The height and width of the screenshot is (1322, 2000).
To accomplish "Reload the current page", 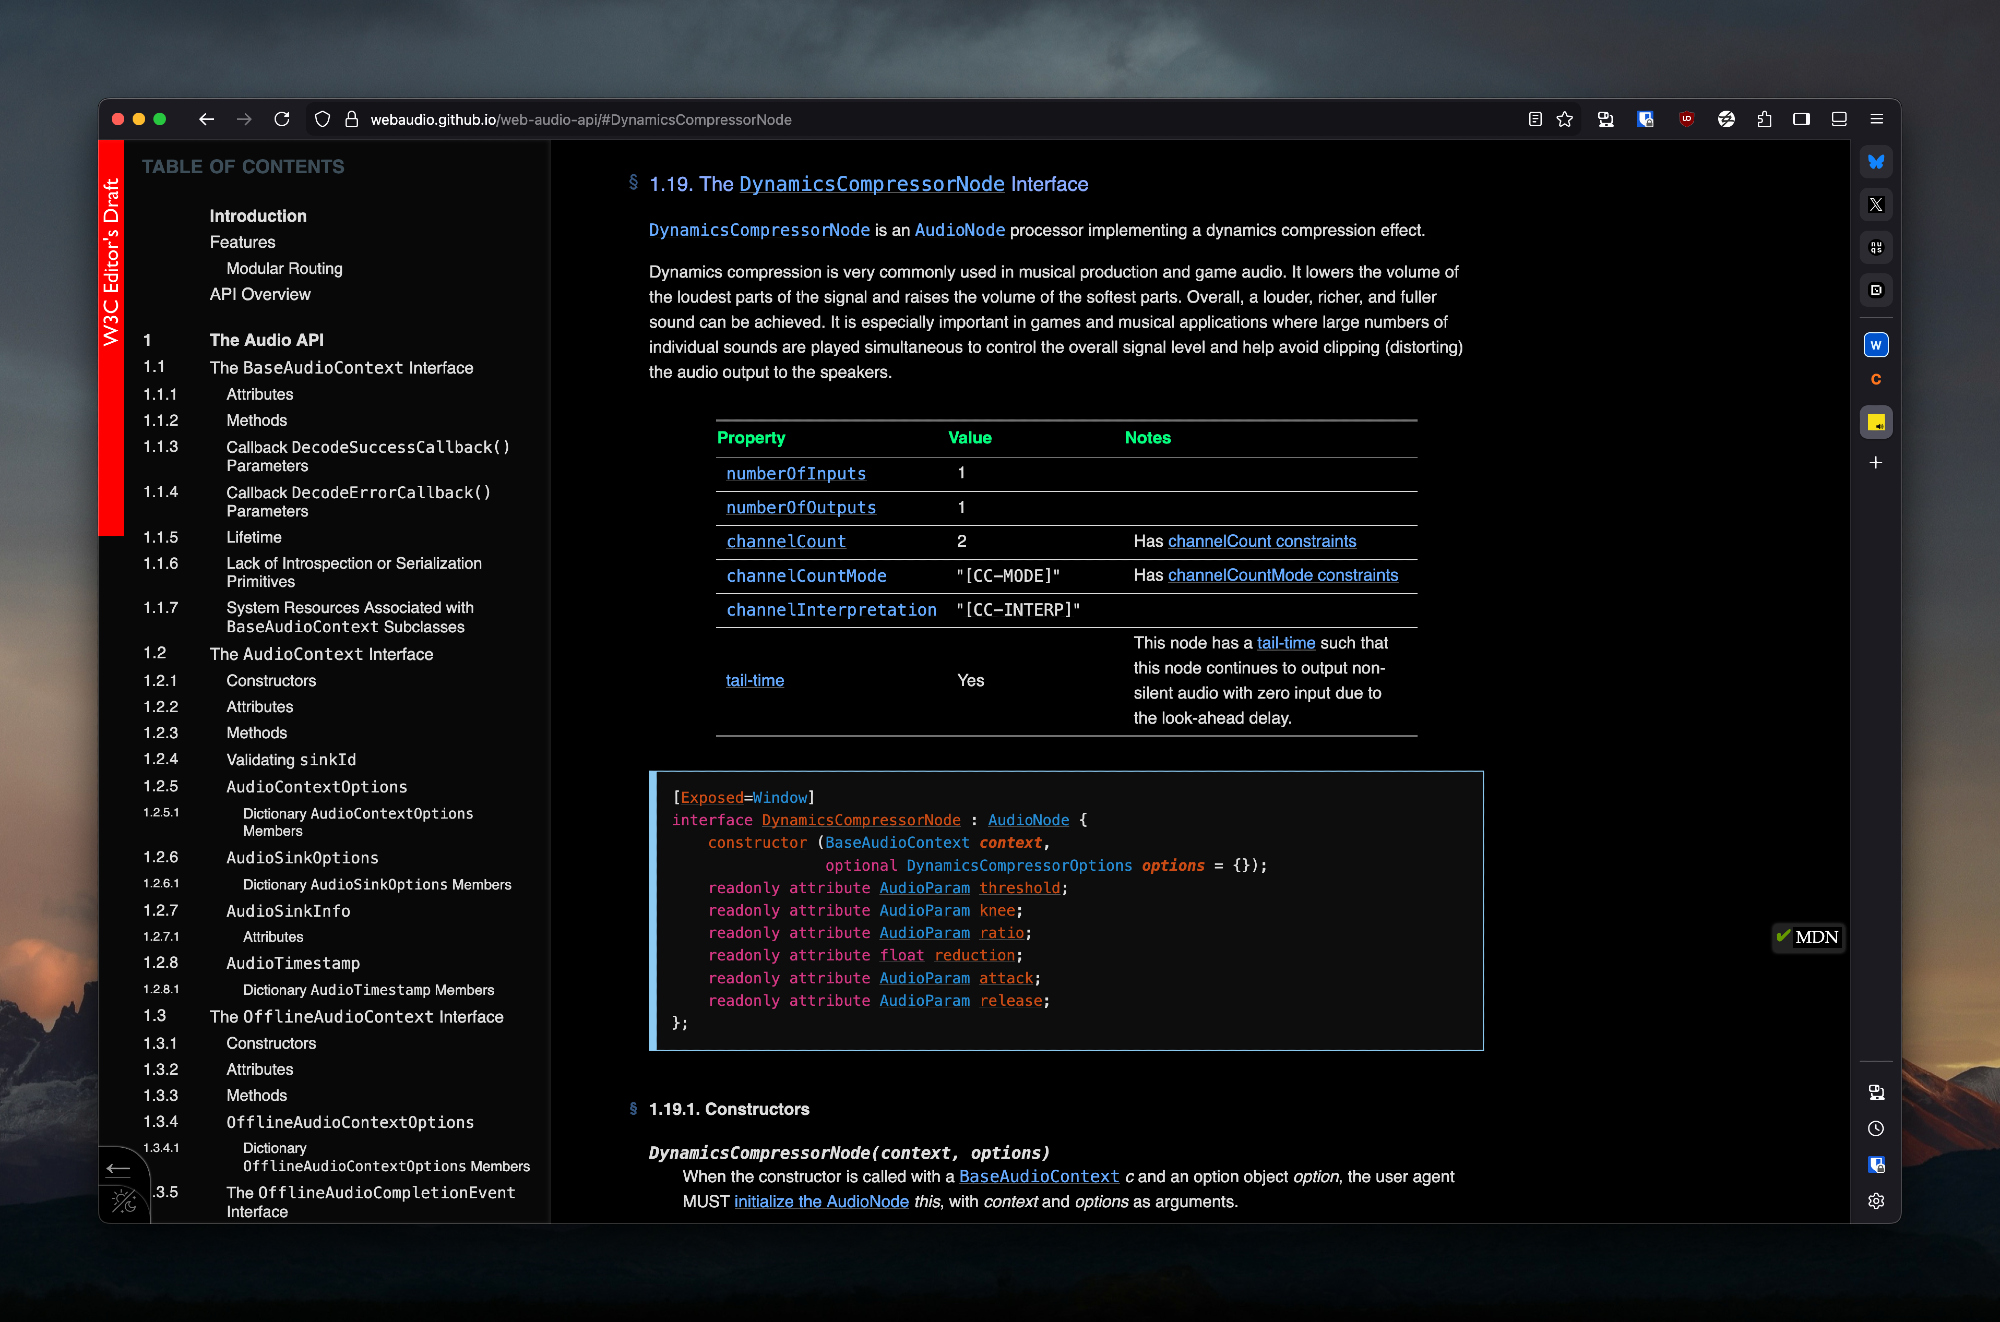I will (x=282, y=119).
